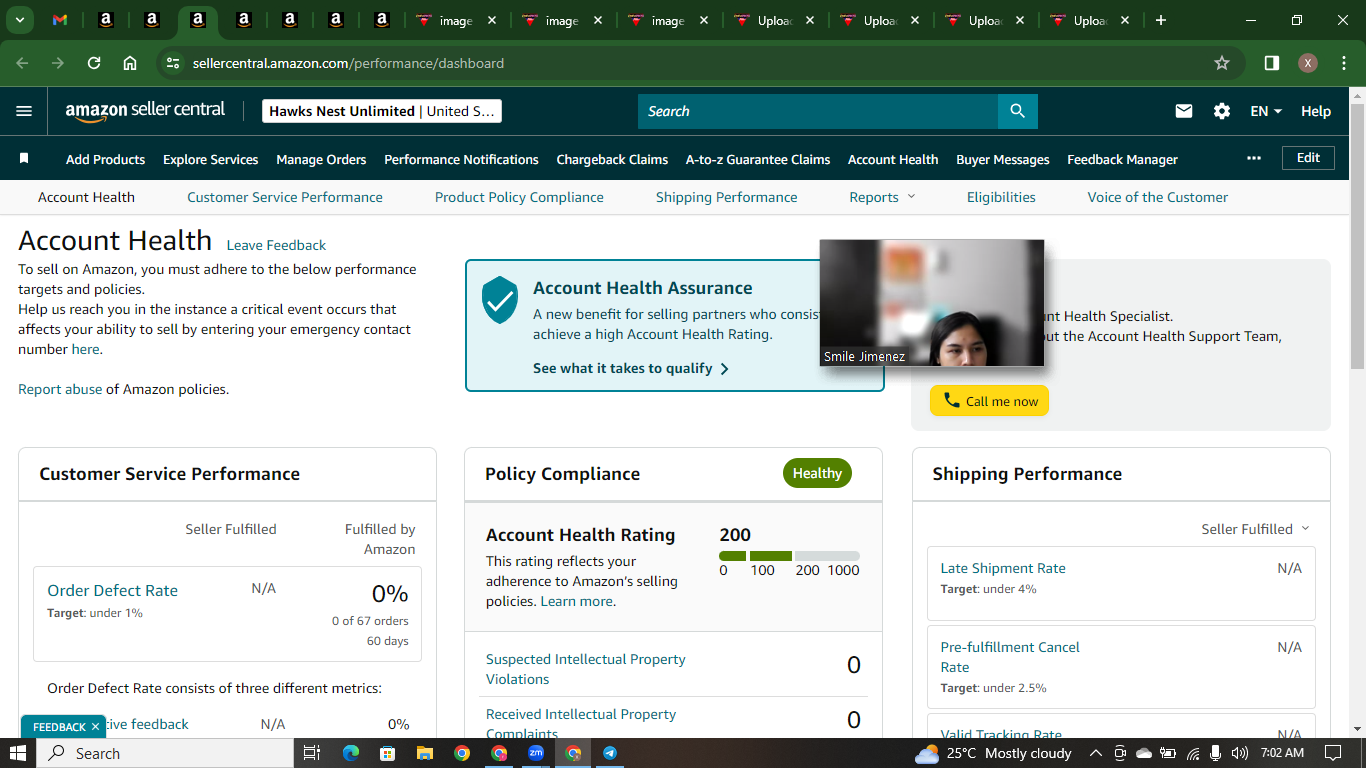
Task: Switch to Product Policy Compliance tab
Action: [x=519, y=197]
